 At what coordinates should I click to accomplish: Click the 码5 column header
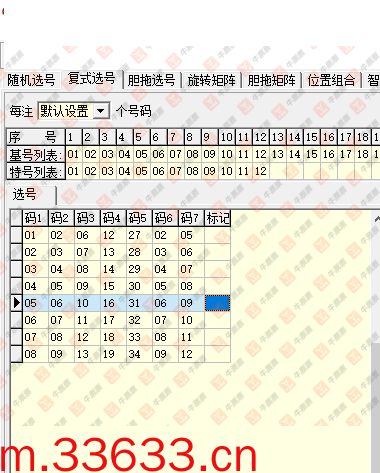click(139, 218)
